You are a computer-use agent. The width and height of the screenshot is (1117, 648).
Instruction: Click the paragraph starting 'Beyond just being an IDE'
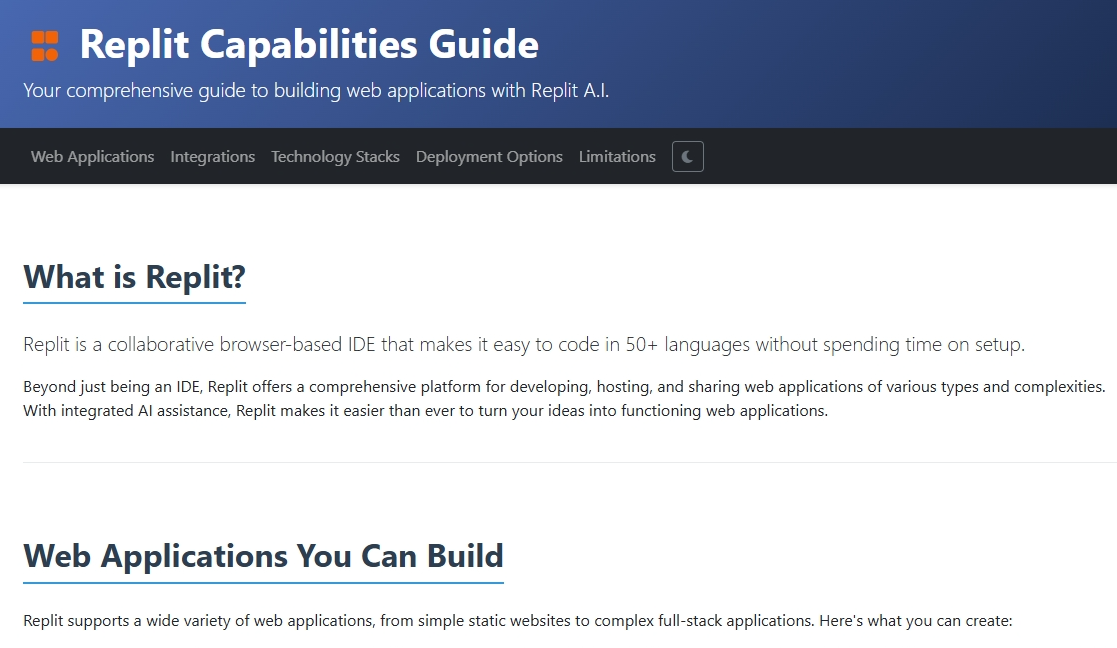pos(564,399)
